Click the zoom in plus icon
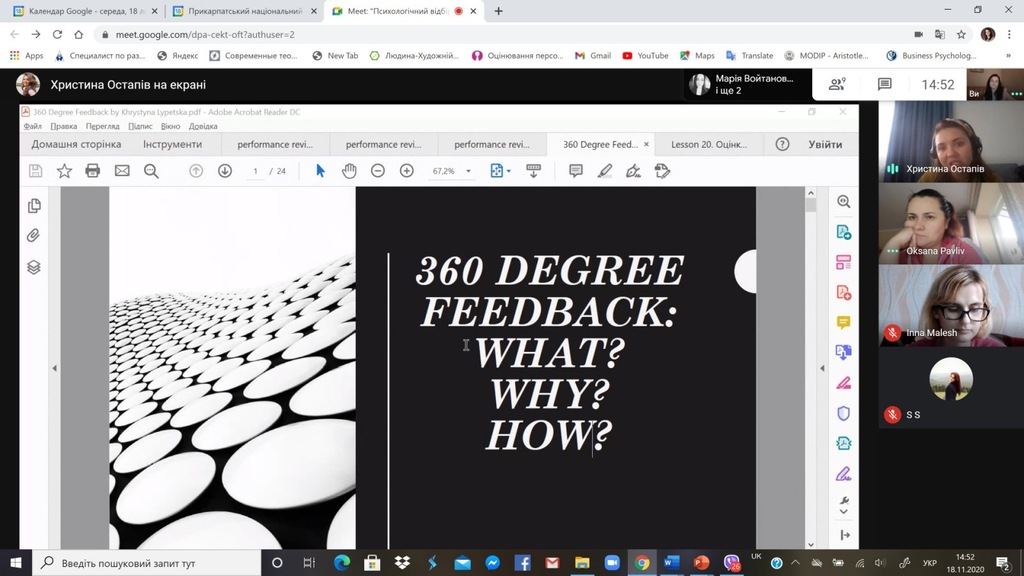The width and height of the screenshot is (1024, 576). click(406, 171)
